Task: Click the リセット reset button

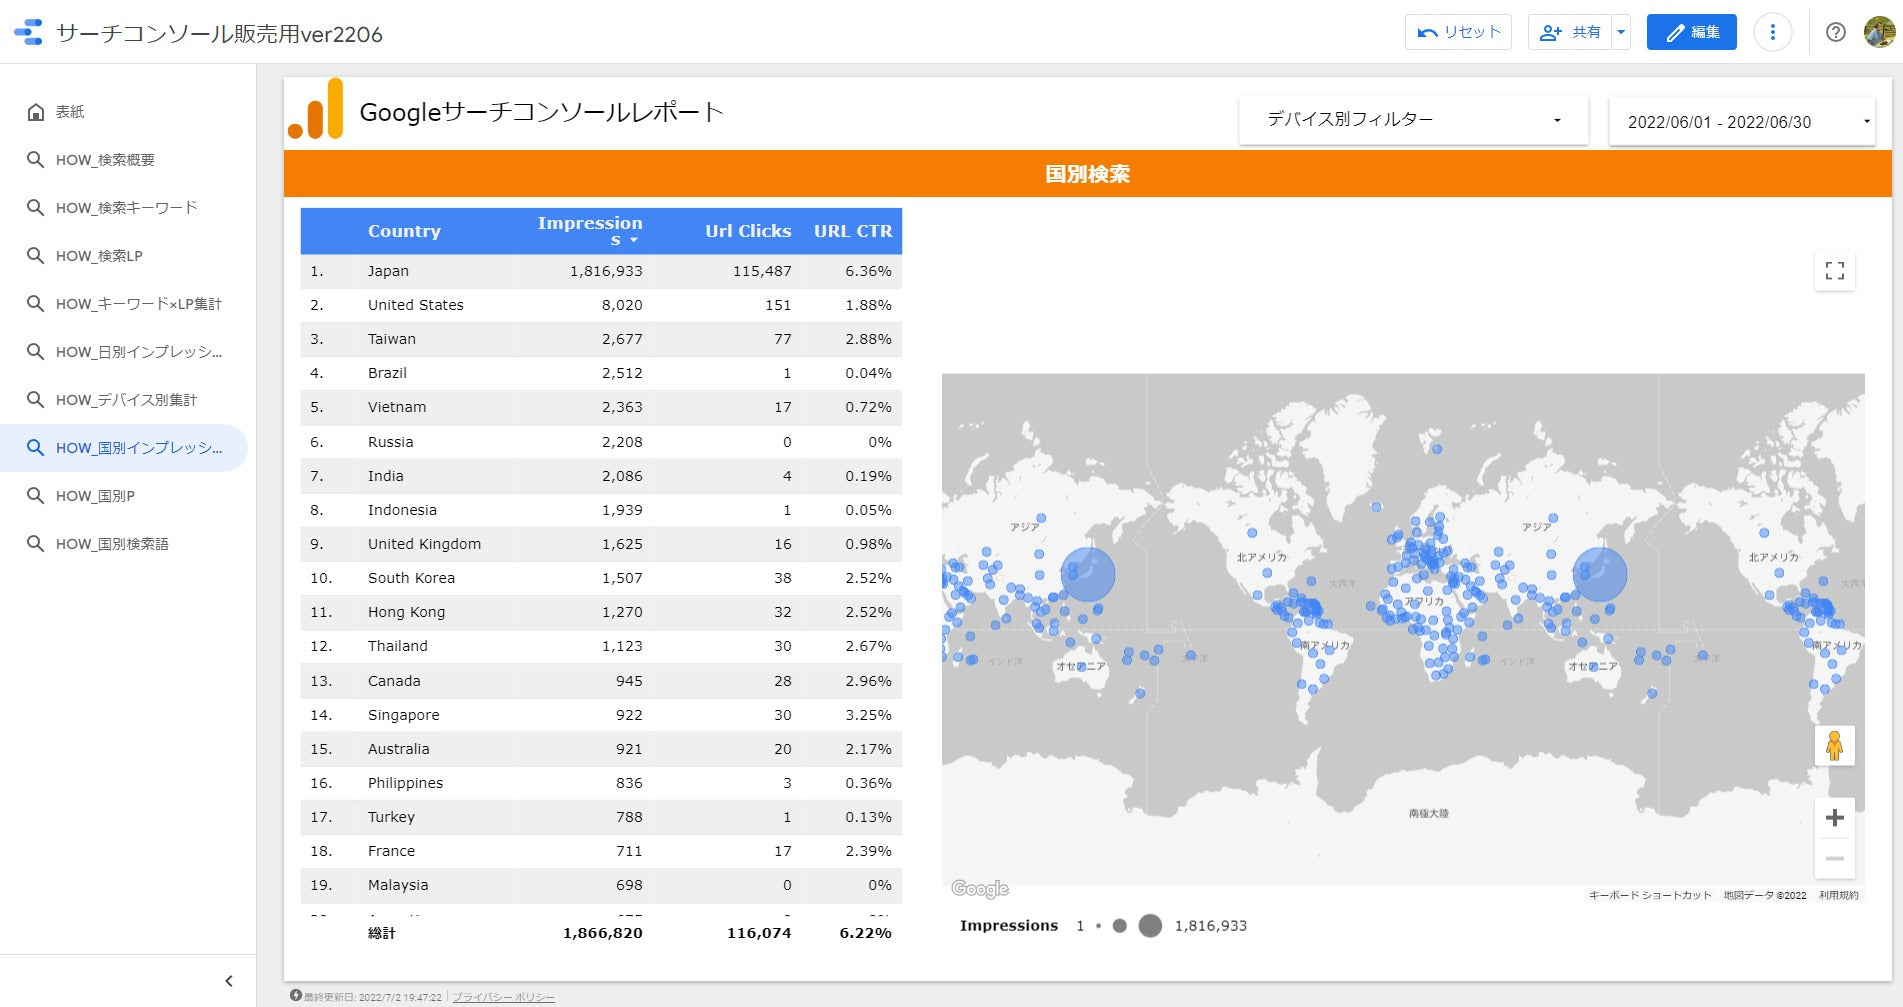Action: point(1458,32)
